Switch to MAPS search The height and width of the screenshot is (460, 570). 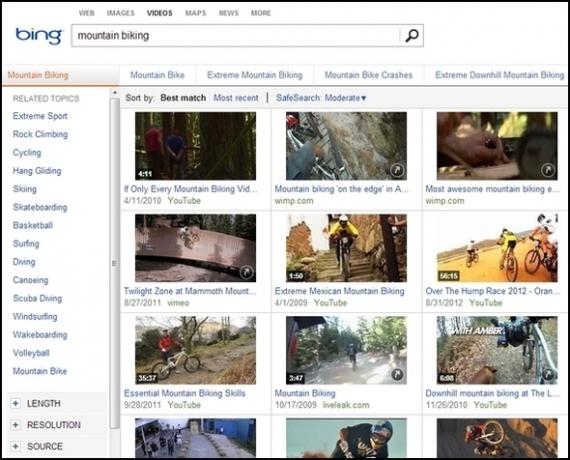coord(196,13)
